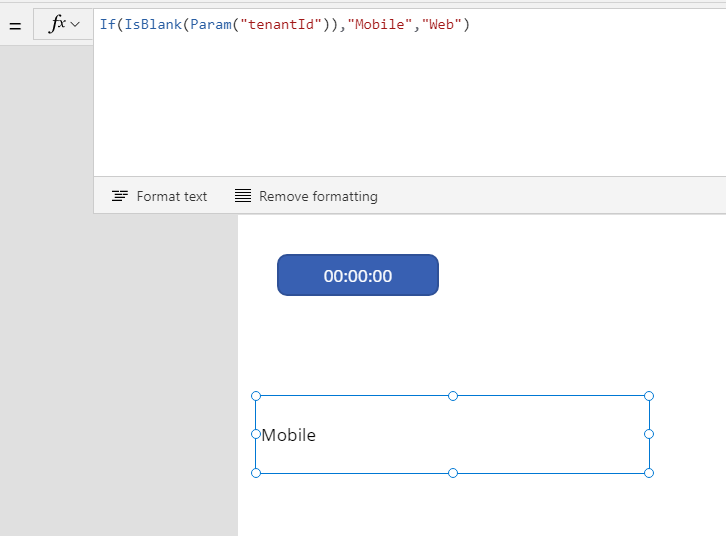Click the bottom-right resize handle of label
Screen dimensions: 726x536
[649, 472]
